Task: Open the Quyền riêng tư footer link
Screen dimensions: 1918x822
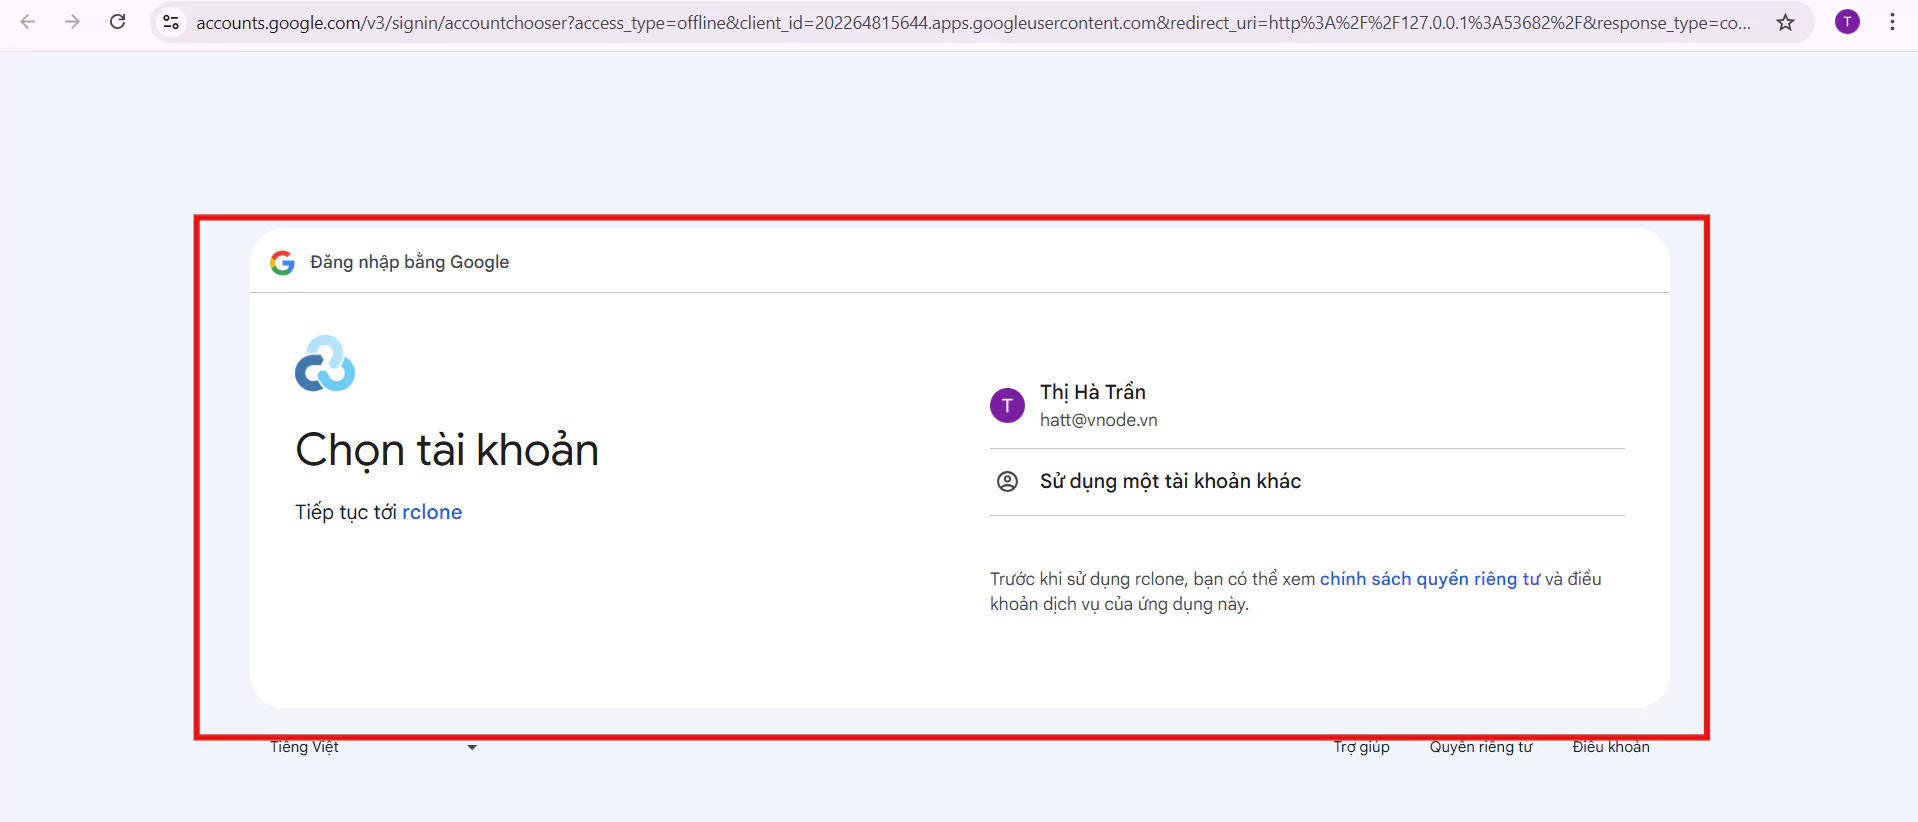Action: click(1480, 747)
